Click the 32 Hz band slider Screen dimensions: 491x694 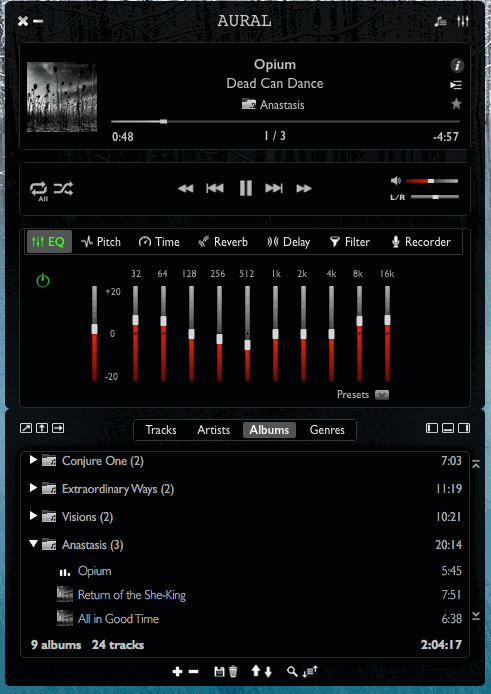coord(135,333)
